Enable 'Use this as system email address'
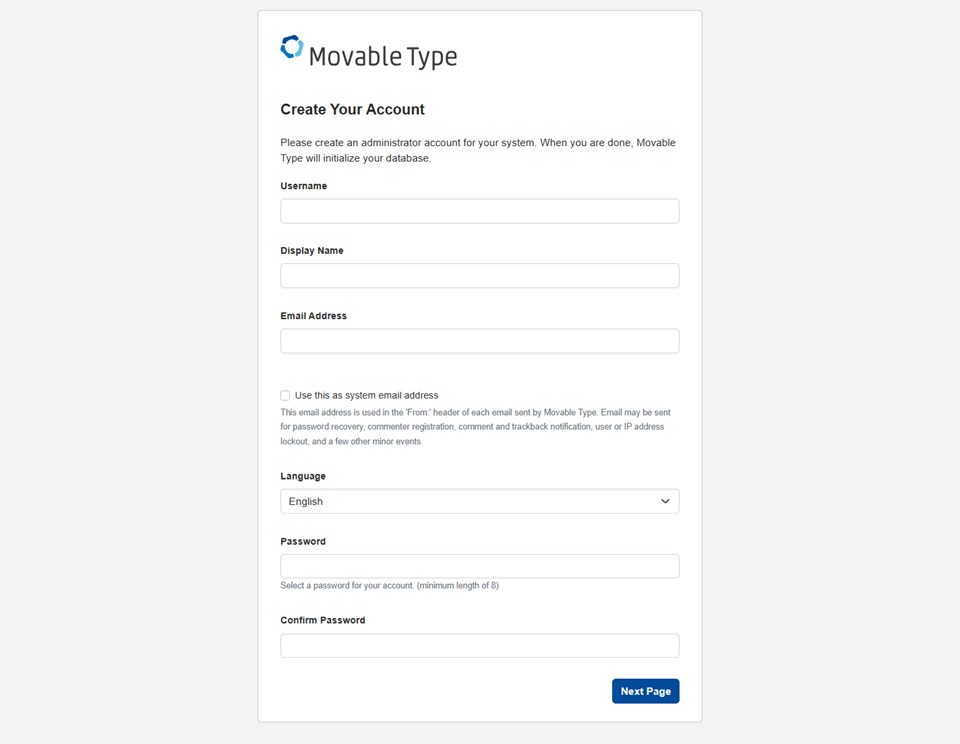This screenshot has width=960, height=744. click(284, 395)
